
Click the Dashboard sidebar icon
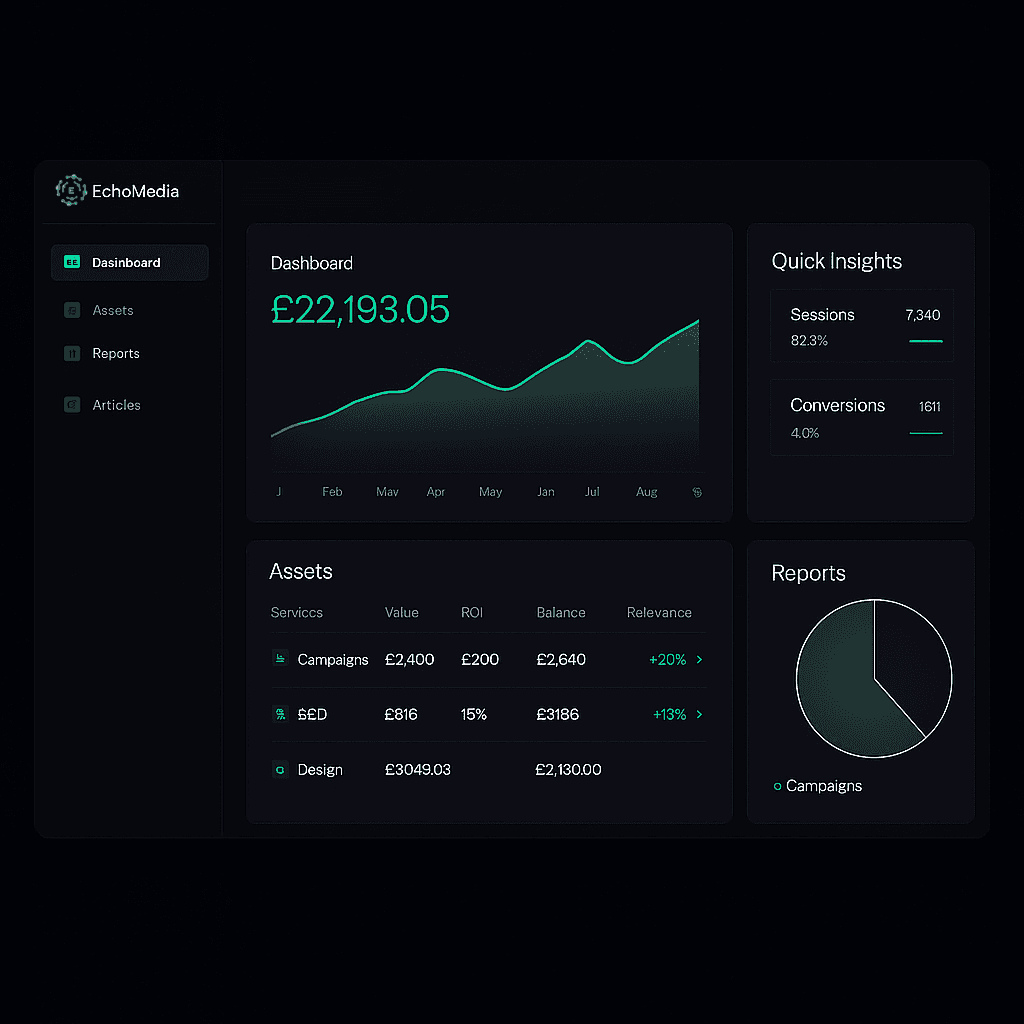click(x=72, y=262)
